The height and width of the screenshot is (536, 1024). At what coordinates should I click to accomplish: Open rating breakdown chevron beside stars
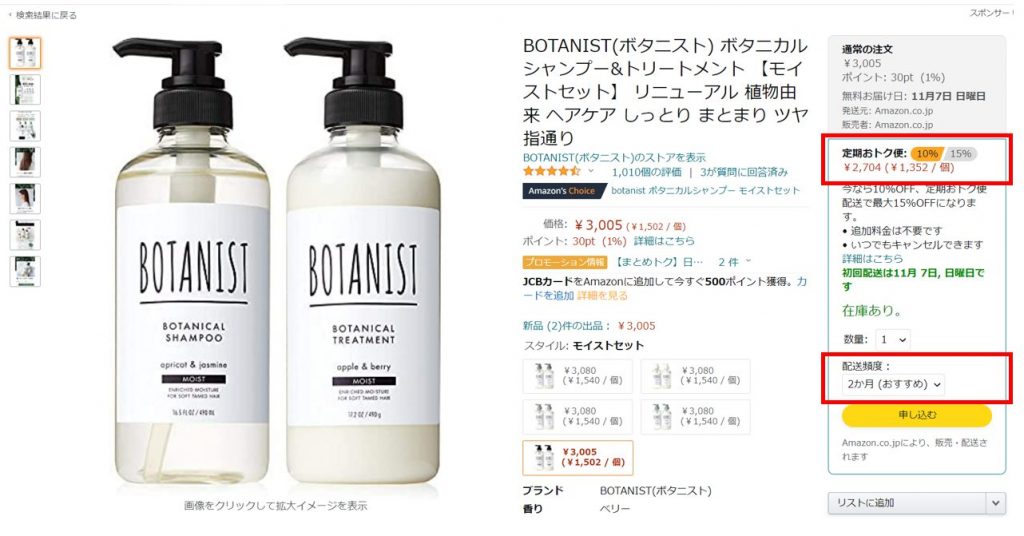point(592,172)
